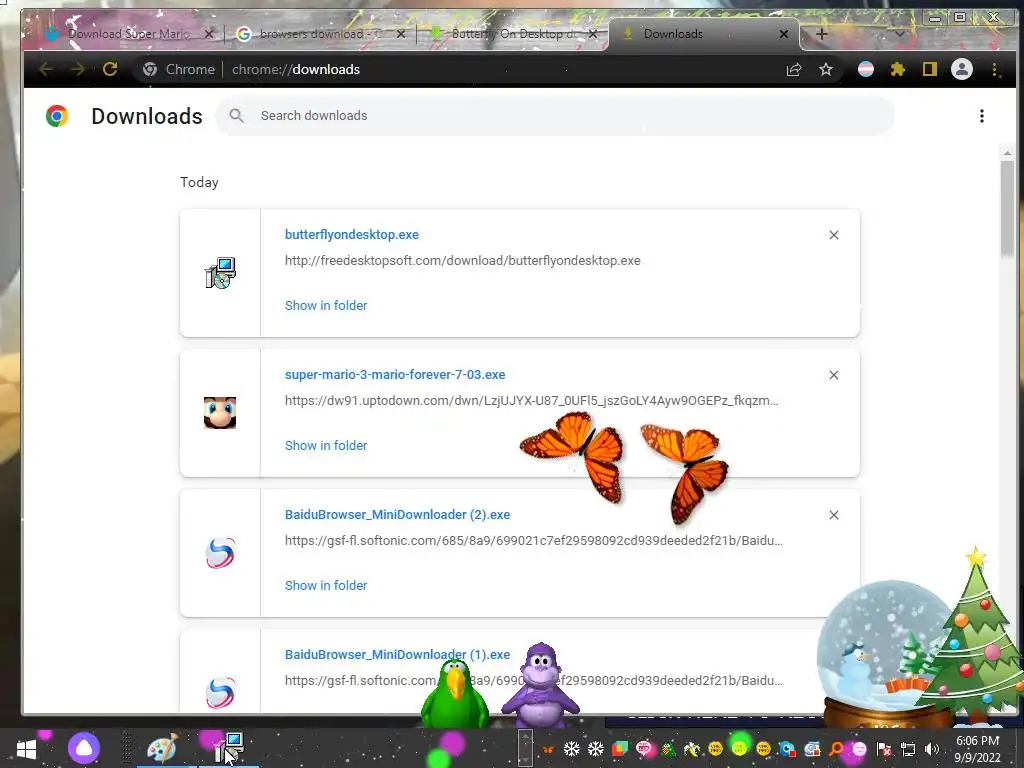Click the butterflyondesktop installer file icon
The width and height of the screenshot is (1024, 768).
pyautogui.click(x=220, y=273)
